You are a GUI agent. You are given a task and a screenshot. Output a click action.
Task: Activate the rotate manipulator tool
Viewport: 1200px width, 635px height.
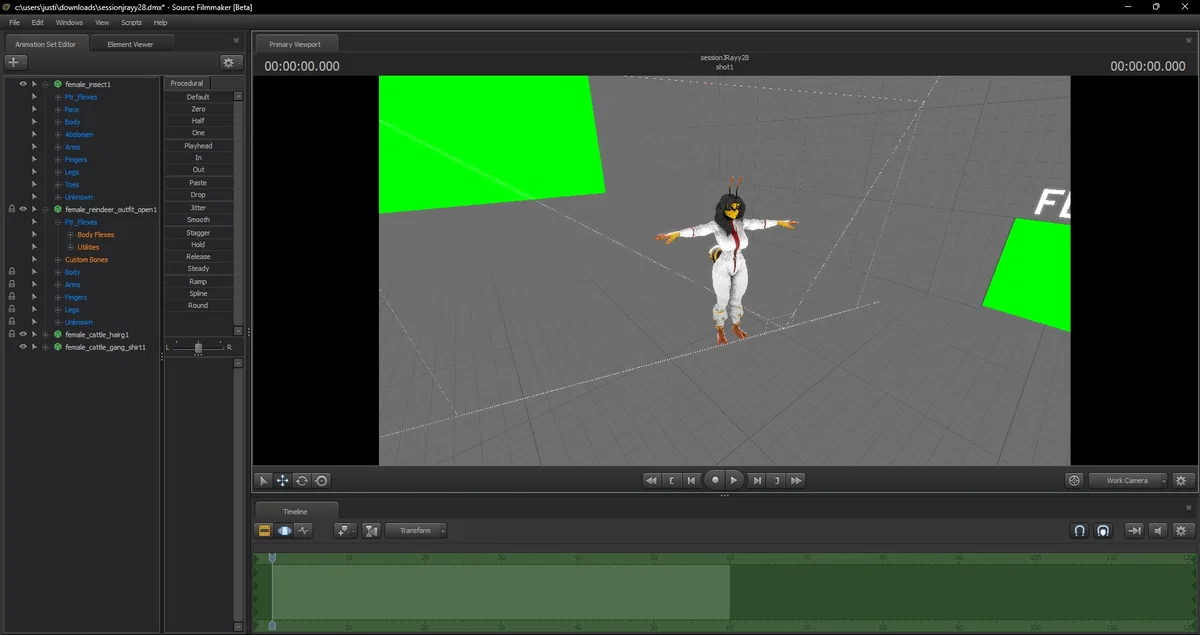[x=302, y=481]
